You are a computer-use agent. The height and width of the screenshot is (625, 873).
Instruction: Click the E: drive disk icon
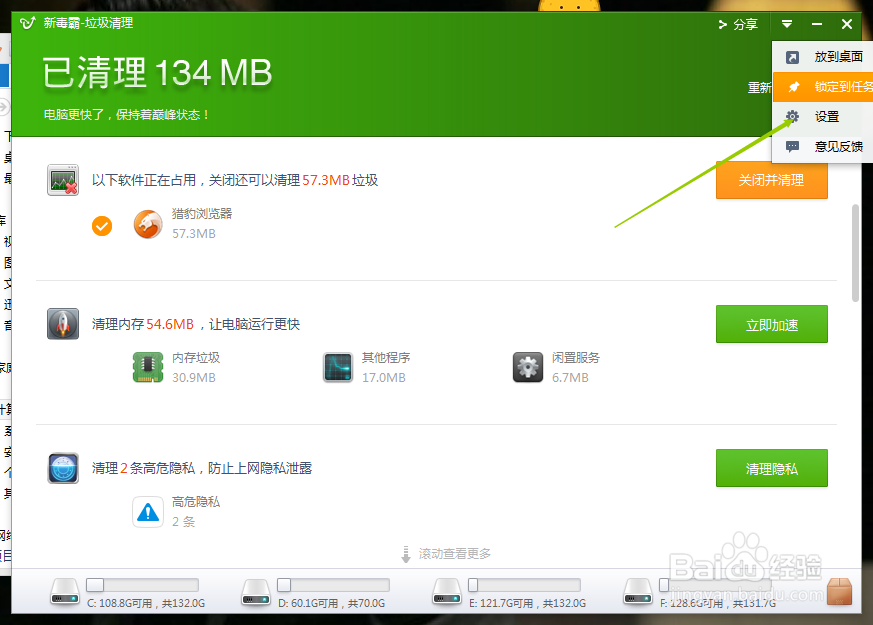447,592
